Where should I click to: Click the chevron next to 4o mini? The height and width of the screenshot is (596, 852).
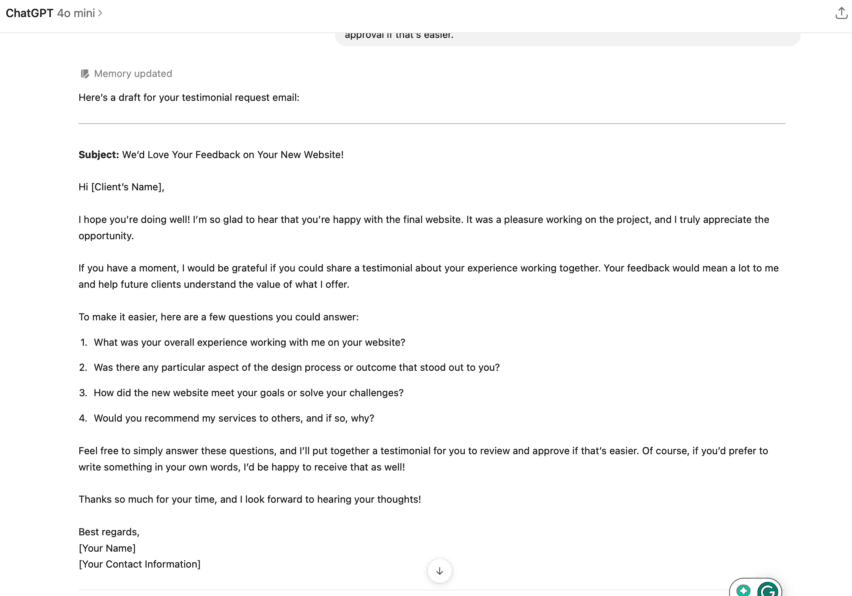point(100,13)
